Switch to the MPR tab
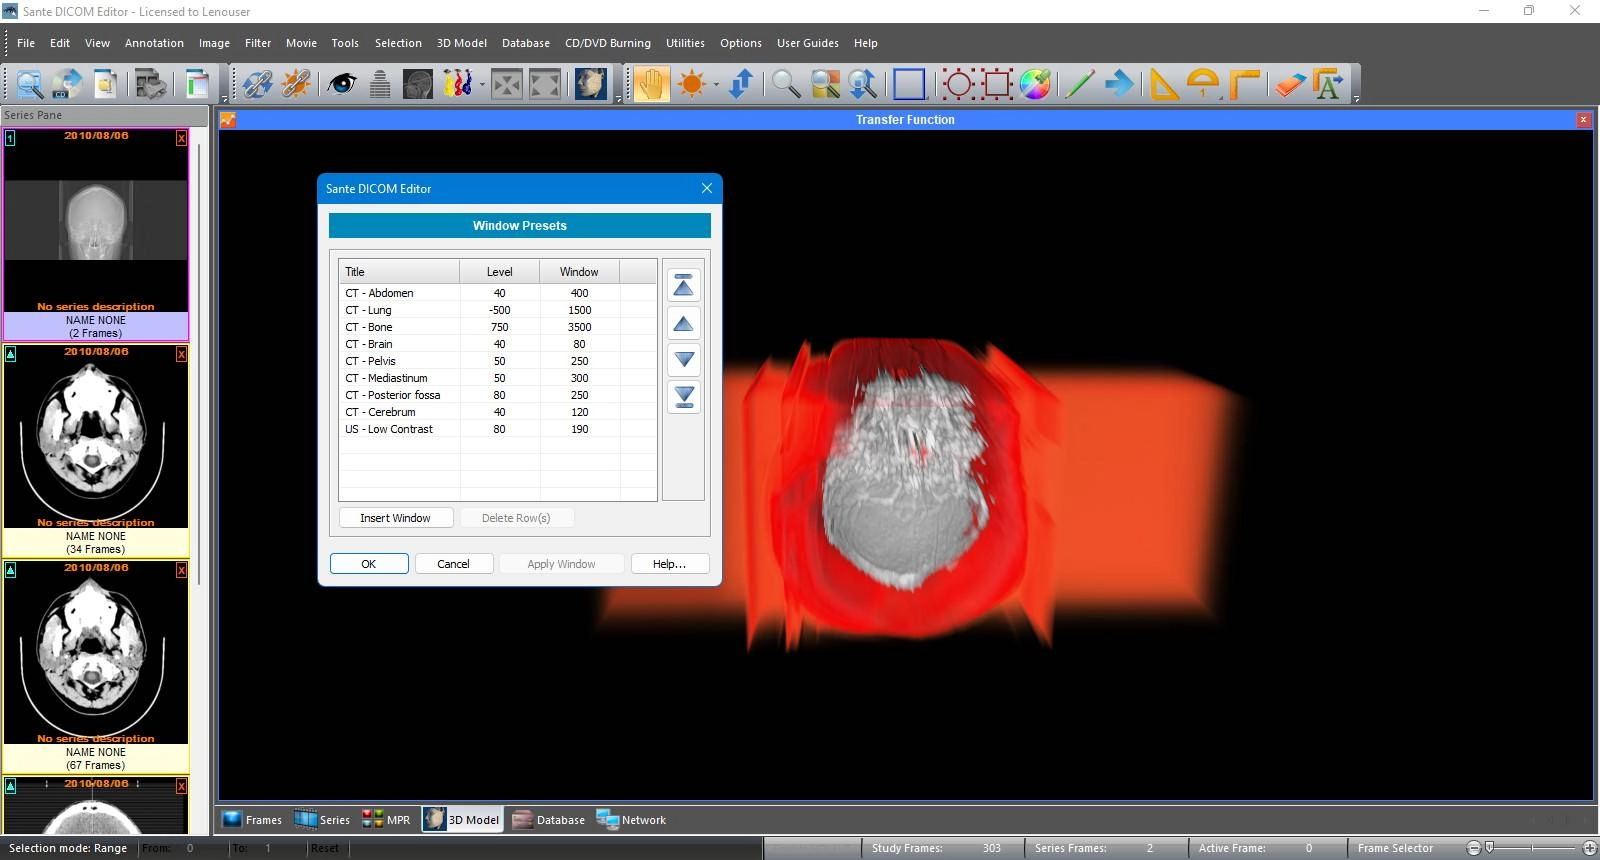This screenshot has height=860, width=1600. click(386, 820)
